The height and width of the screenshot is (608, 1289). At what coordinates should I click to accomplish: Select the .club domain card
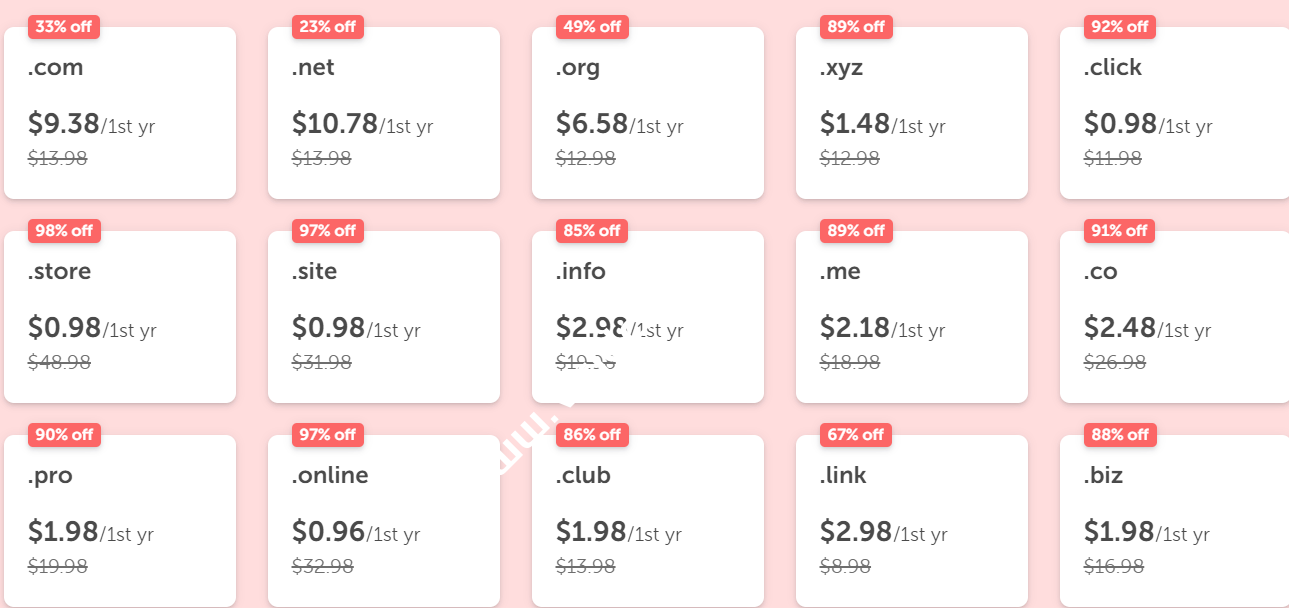[x=648, y=521]
